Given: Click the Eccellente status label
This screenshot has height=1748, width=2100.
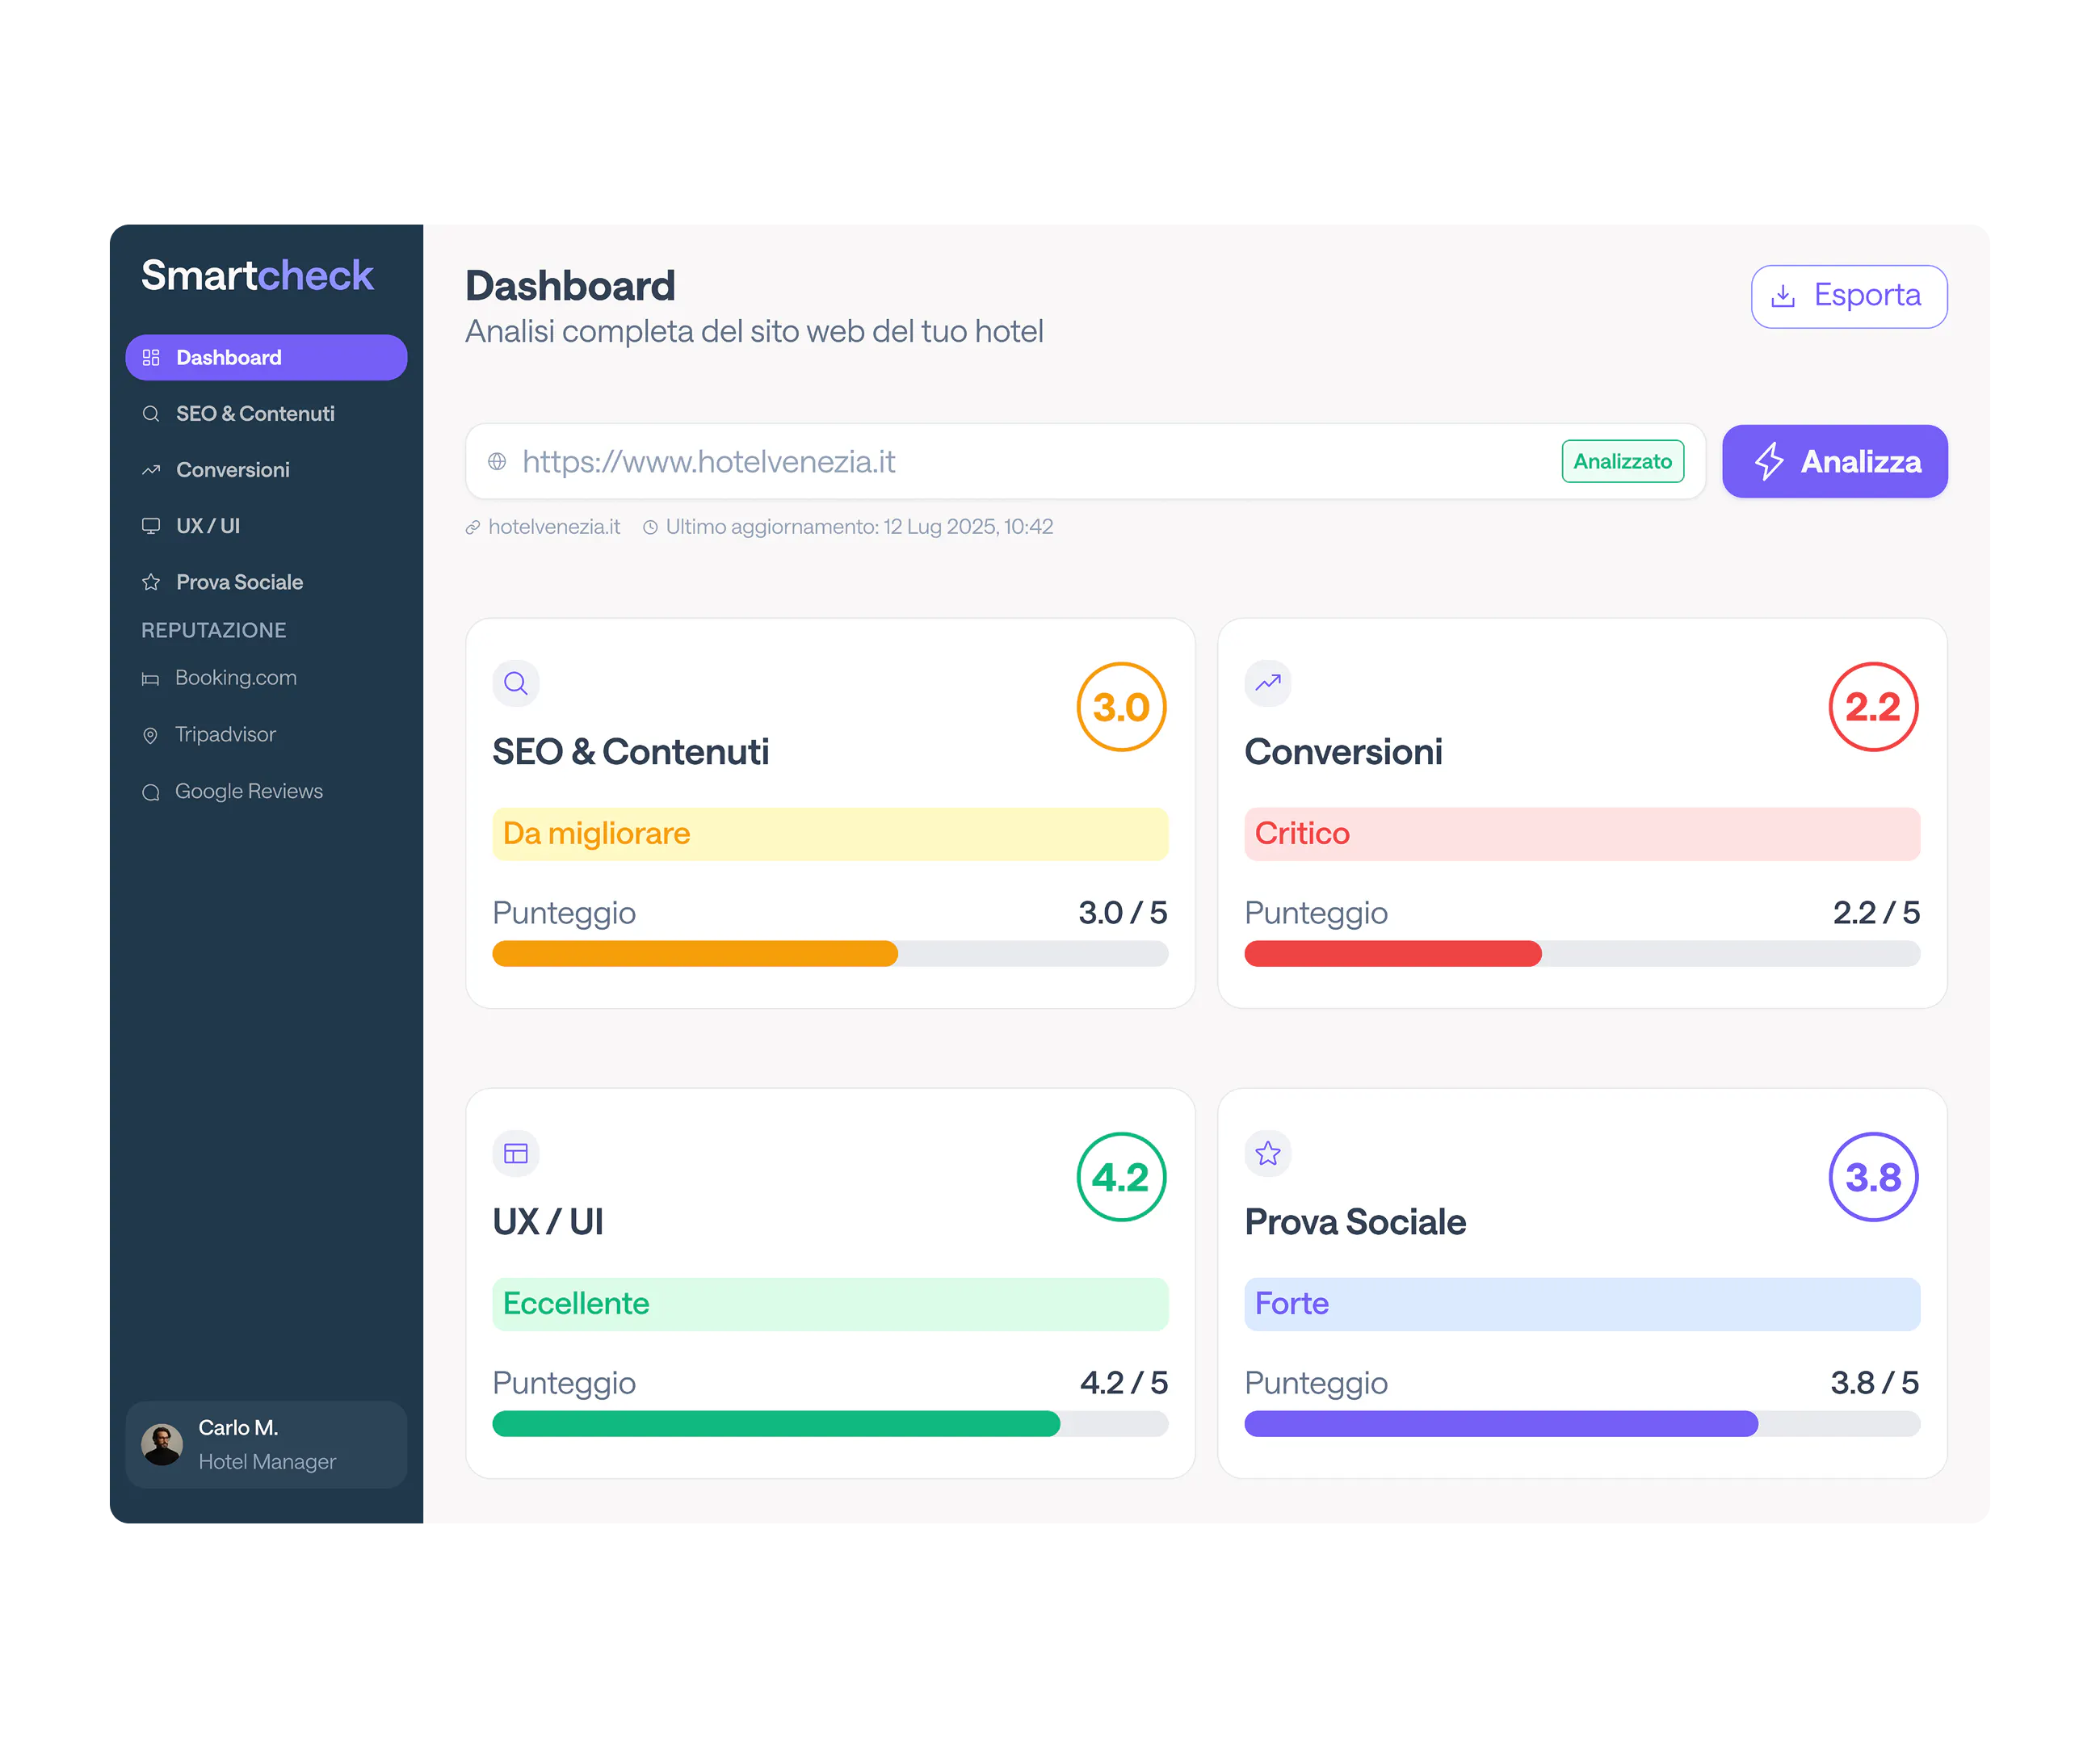Looking at the screenshot, I should coord(830,1304).
